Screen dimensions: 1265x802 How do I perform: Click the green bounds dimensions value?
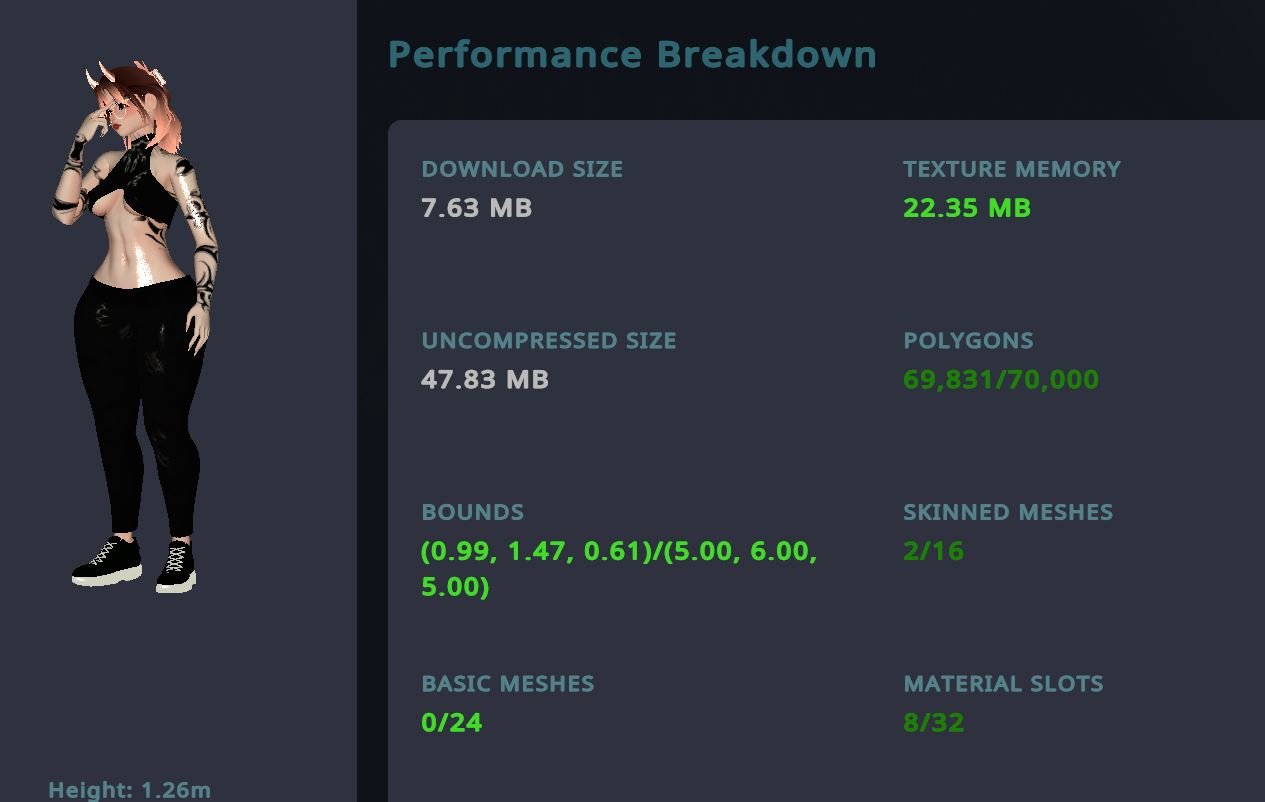tap(619, 569)
